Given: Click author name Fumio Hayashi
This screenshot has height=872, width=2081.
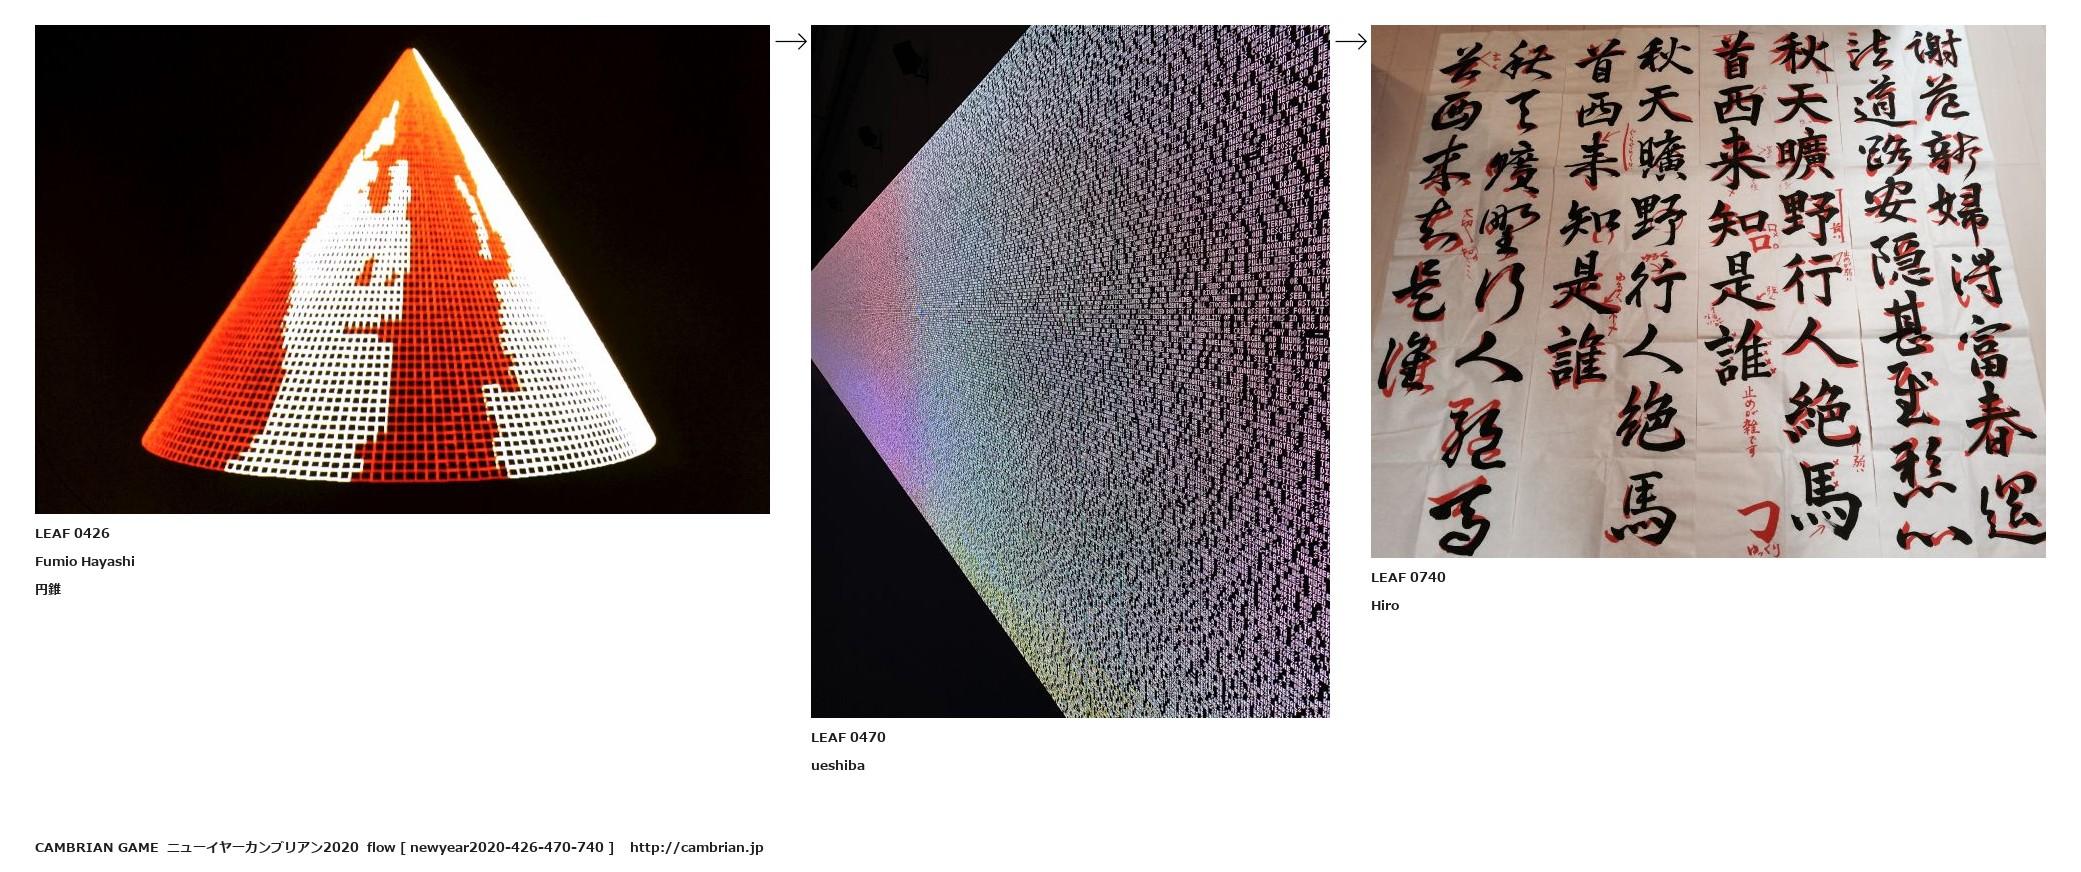Looking at the screenshot, I should click(85, 561).
